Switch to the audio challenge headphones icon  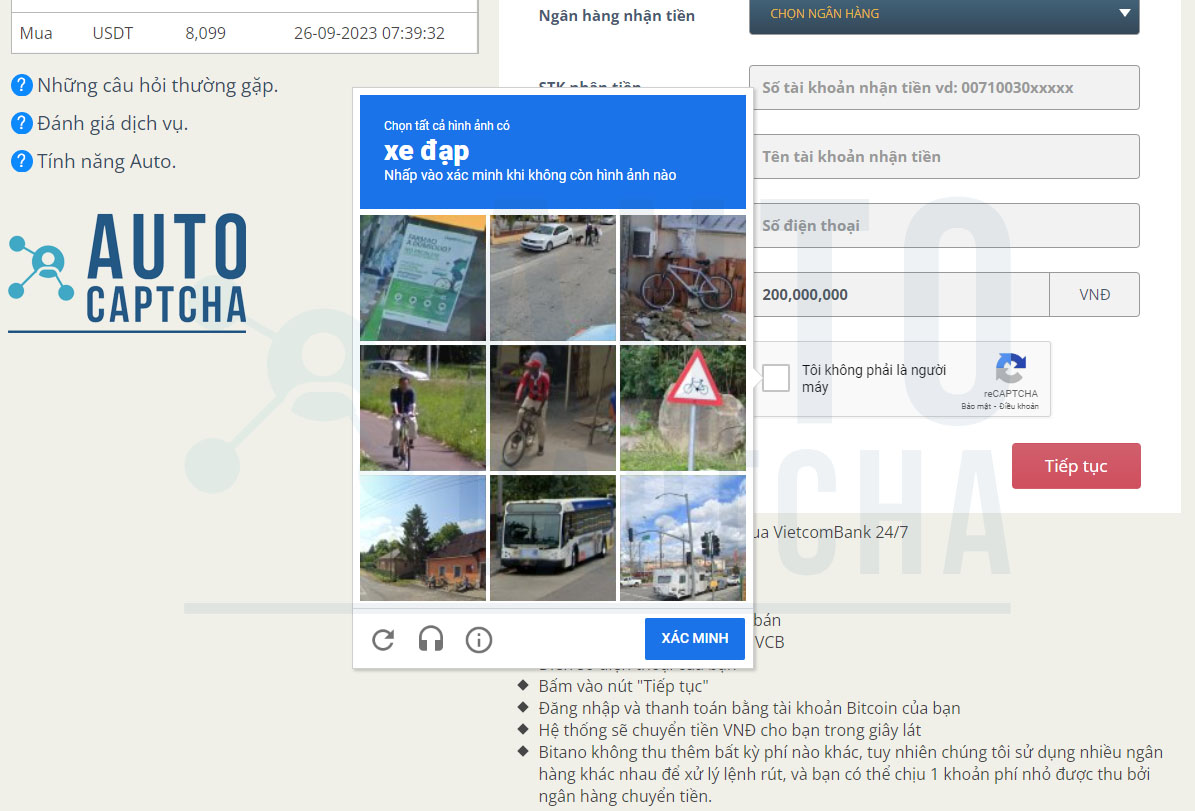431,639
